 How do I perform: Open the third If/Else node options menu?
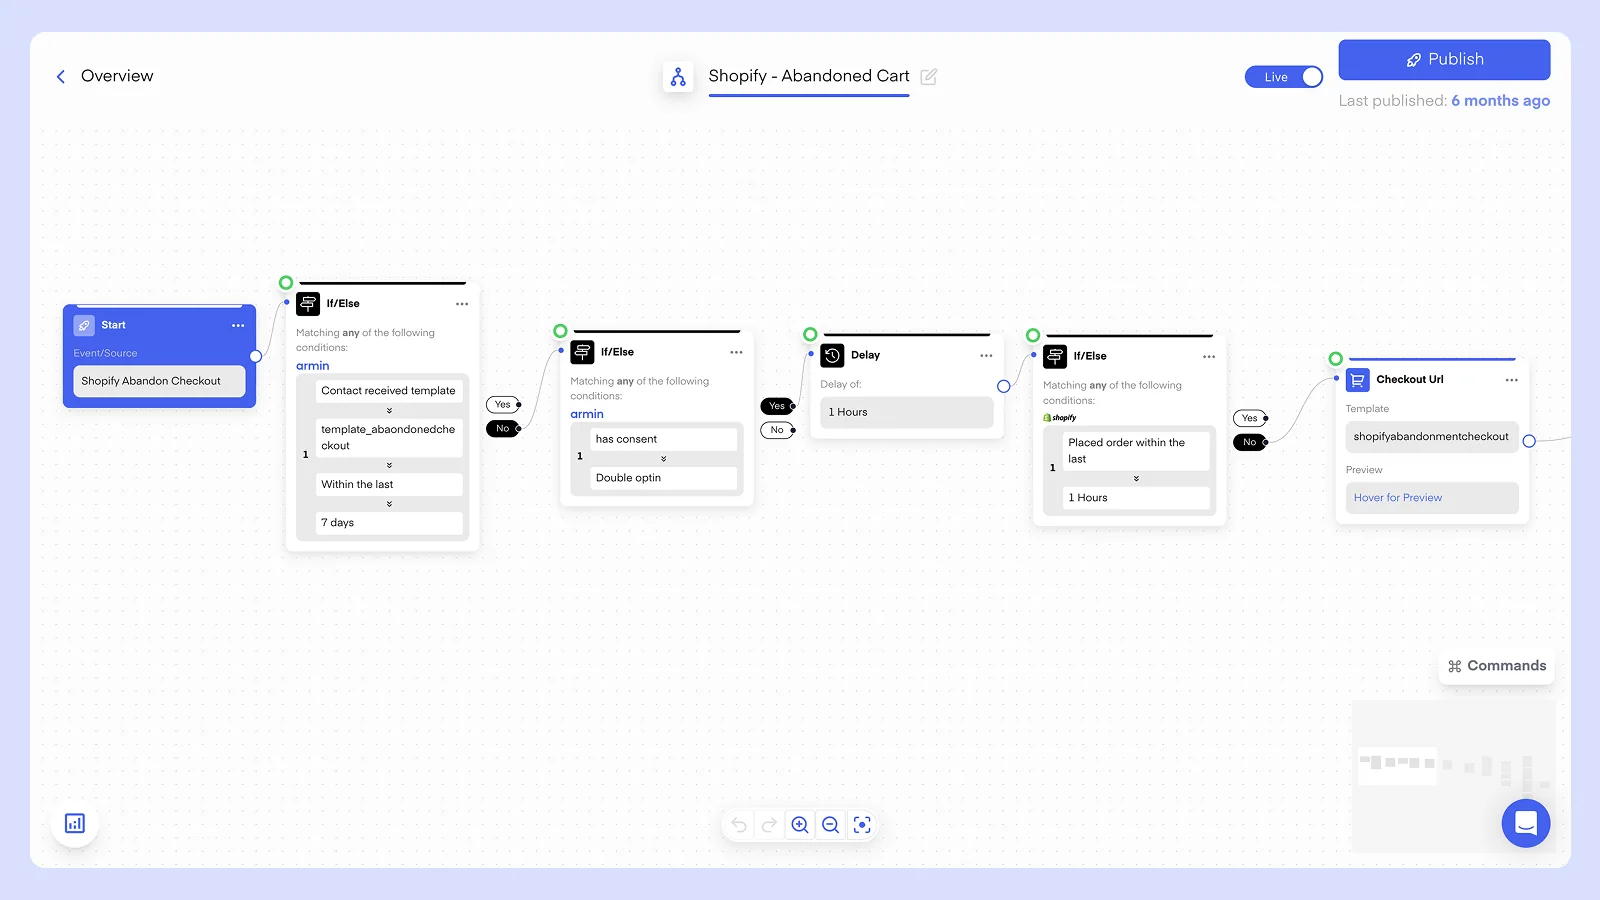(x=1209, y=357)
